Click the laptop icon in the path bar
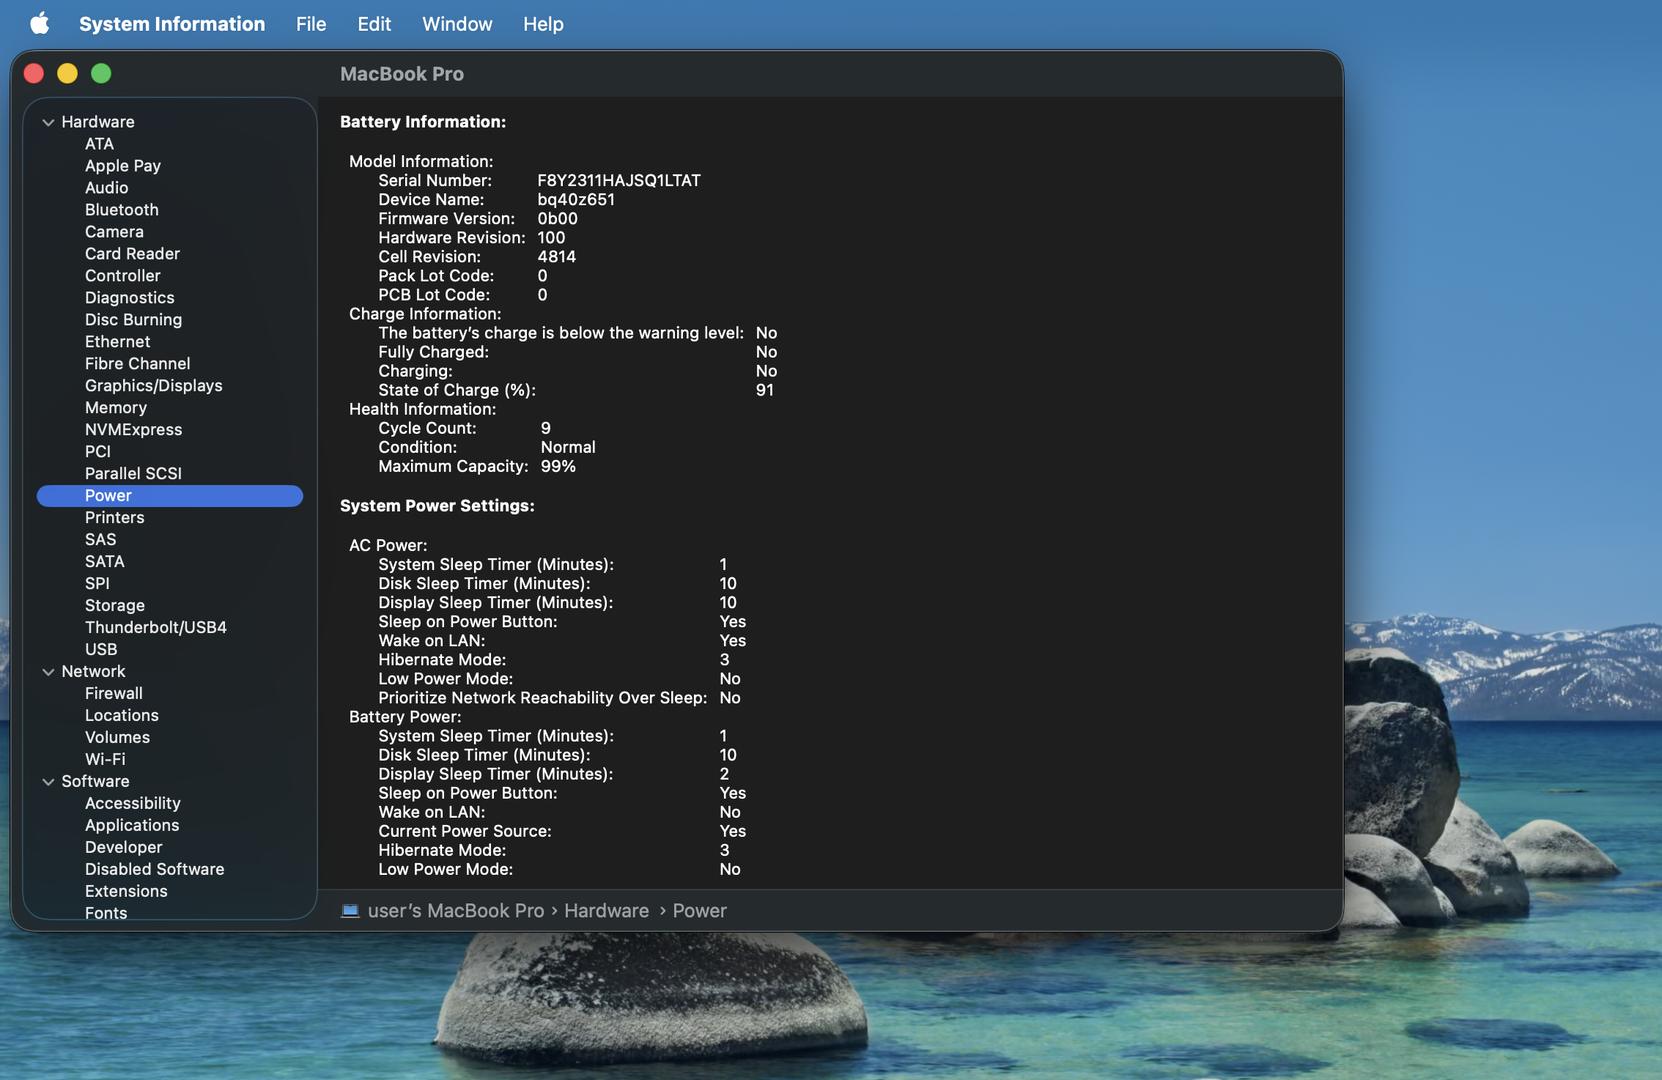Screen dimensions: 1662x1080 [x=350, y=911]
